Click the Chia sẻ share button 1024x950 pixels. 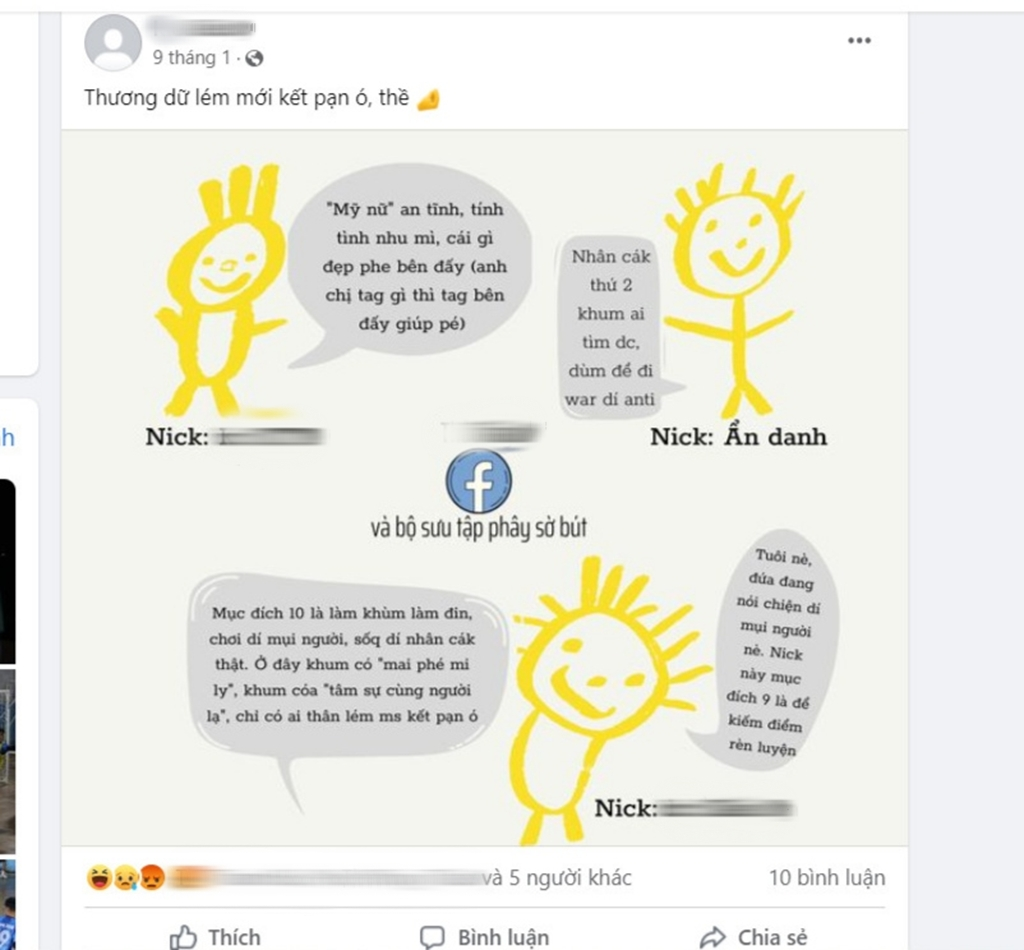tap(753, 938)
